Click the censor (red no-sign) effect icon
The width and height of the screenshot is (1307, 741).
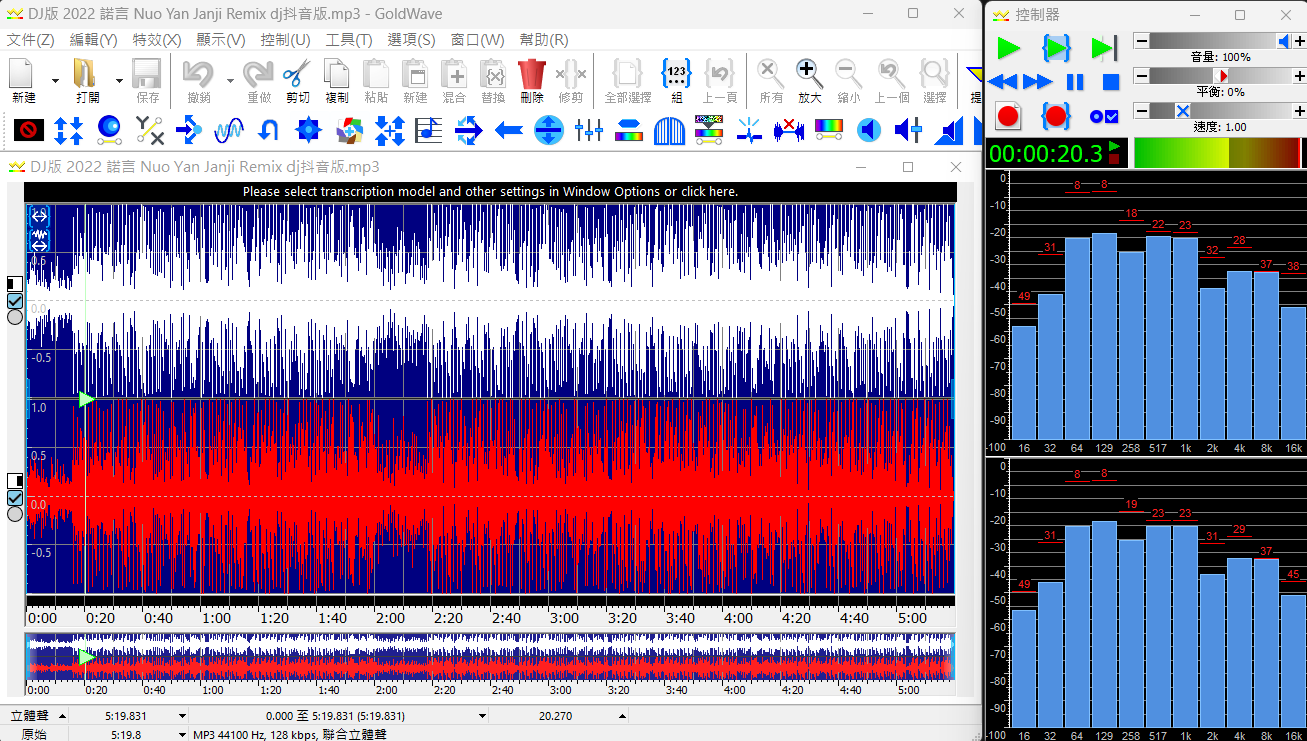29,129
